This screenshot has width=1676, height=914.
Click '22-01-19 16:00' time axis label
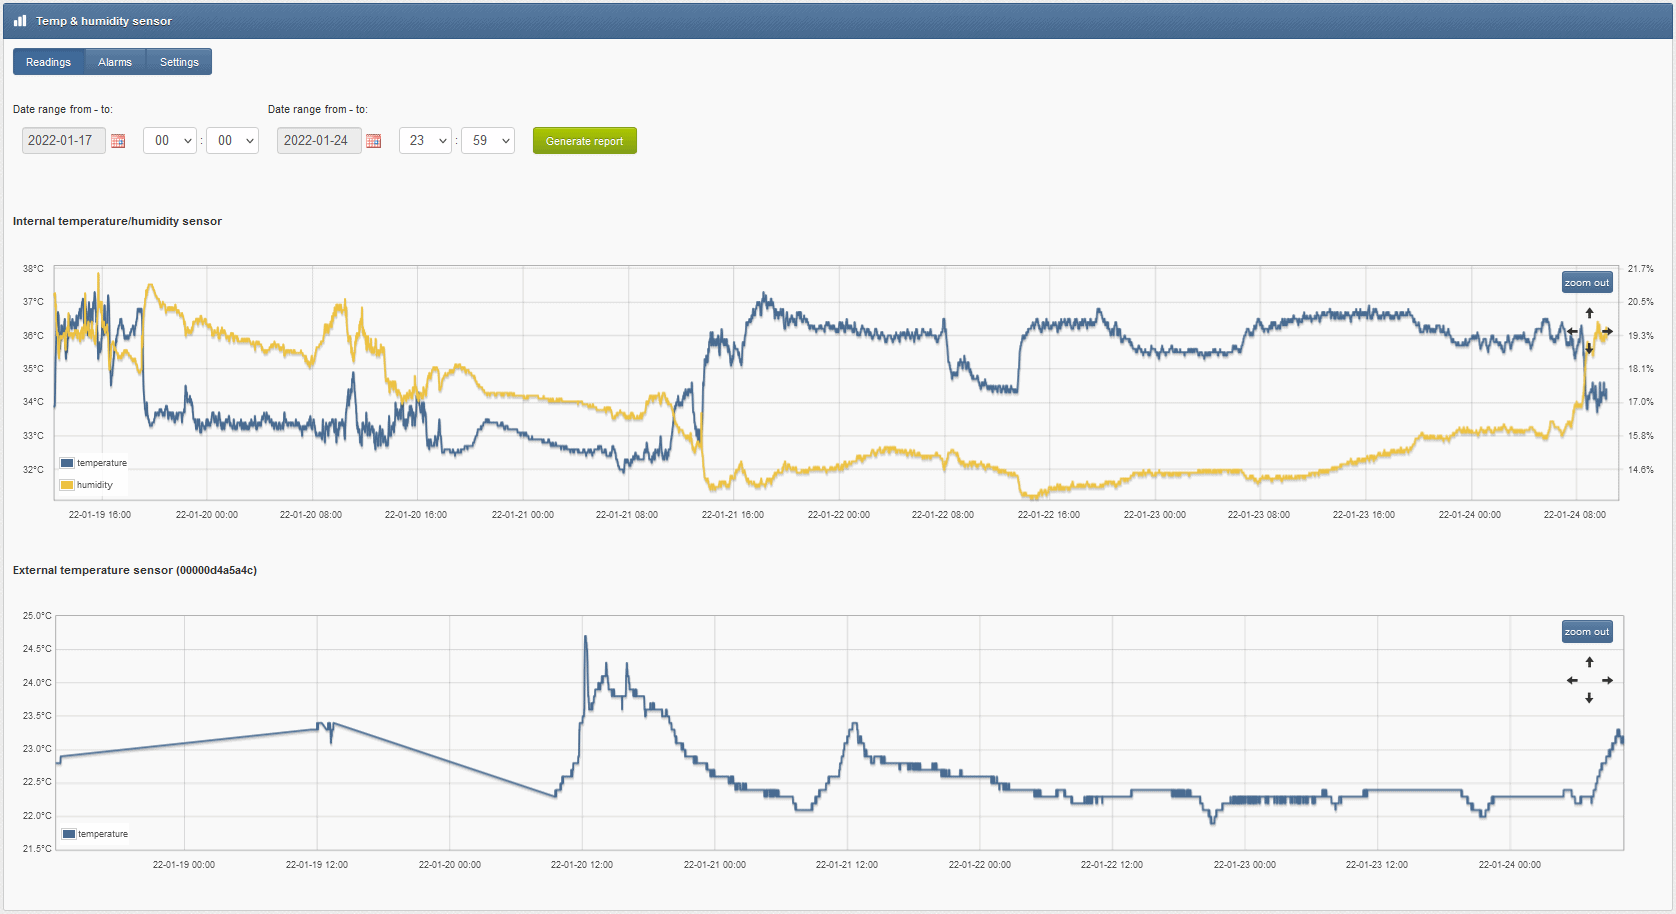point(100,515)
